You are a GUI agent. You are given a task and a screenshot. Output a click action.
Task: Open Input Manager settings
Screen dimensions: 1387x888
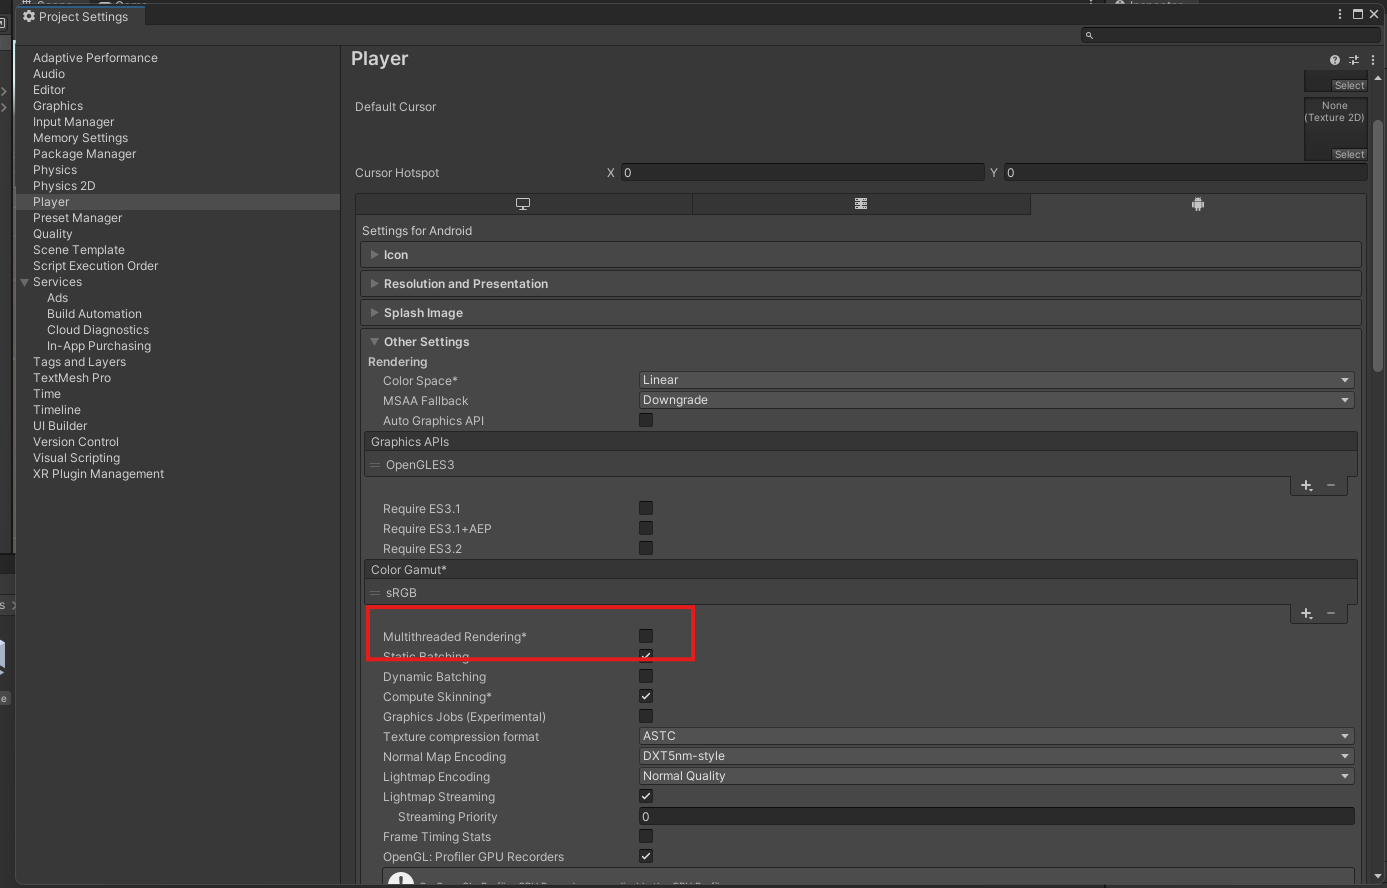pos(74,122)
